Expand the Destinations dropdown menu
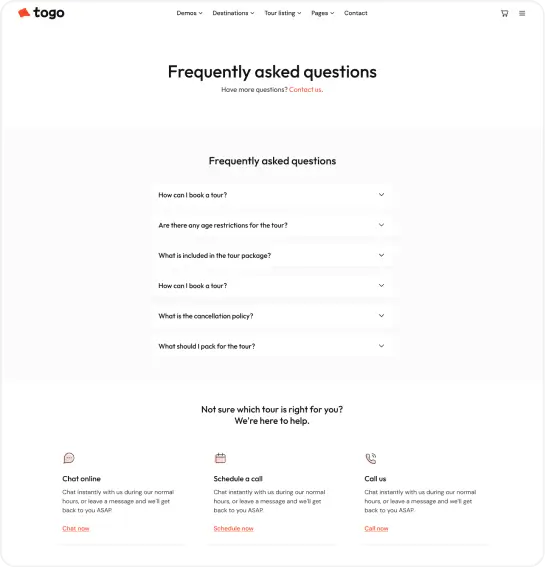This screenshot has width=545, height=567. point(233,13)
